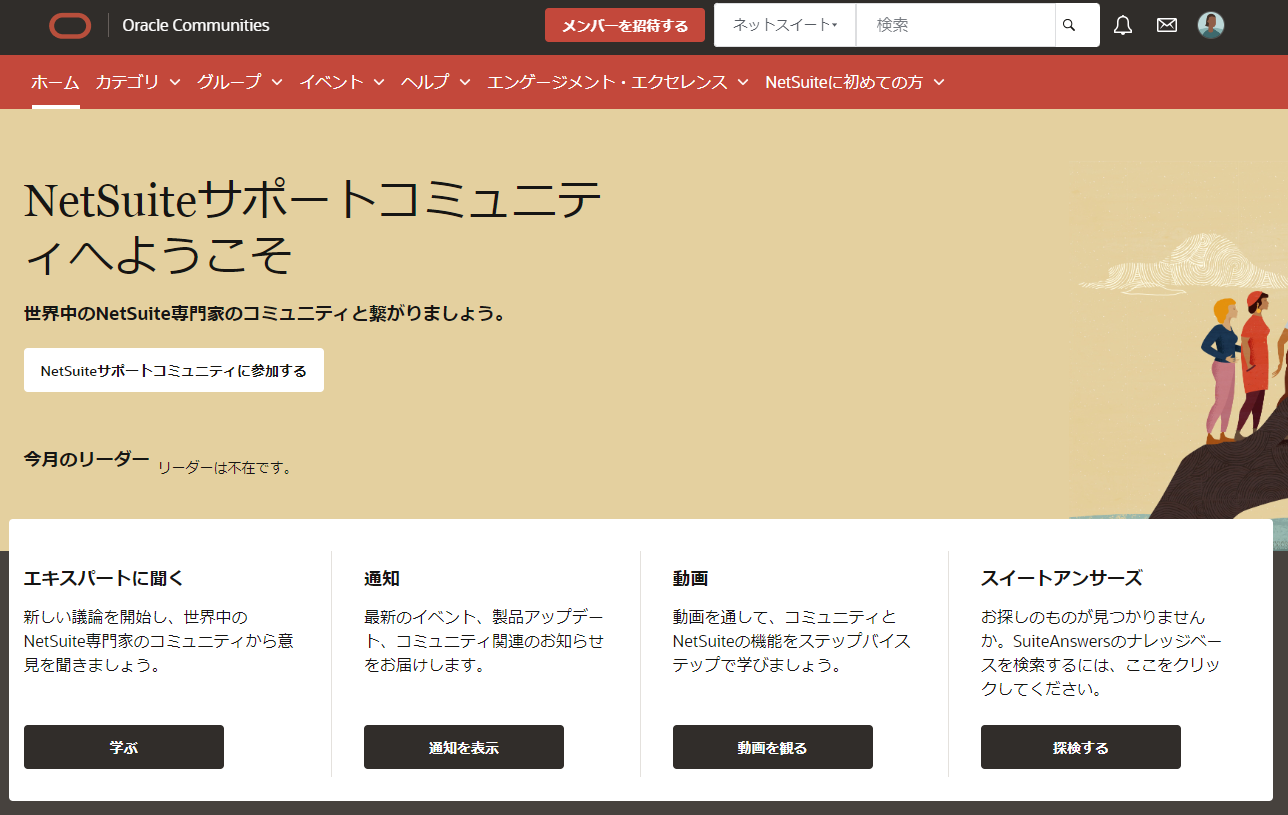The width and height of the screenshot is (1288, 815).
Task: Select the ホーム tab
Action: tap(55, 82)
